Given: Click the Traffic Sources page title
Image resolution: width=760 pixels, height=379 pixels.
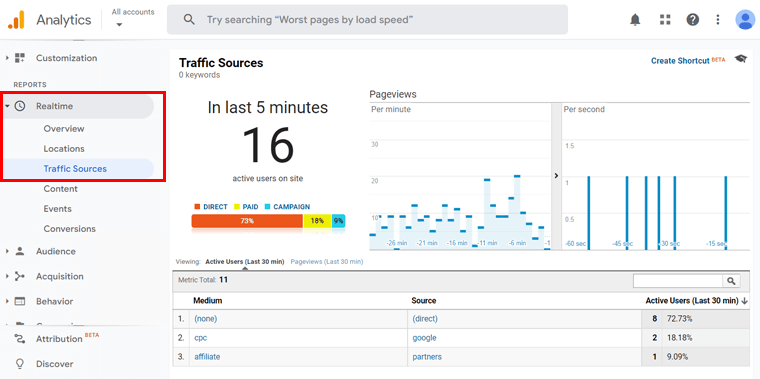Looking at the screenshot, I should [x=221, y=63].
